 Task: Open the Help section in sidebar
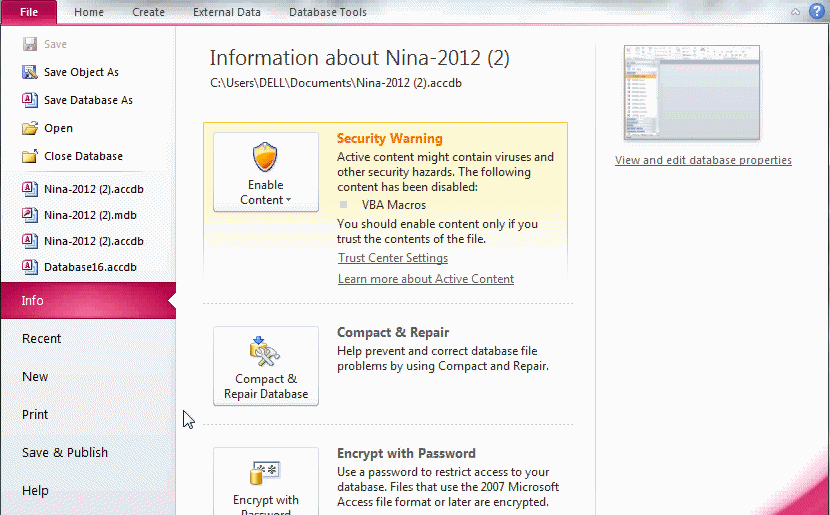[x=35, y=491]
